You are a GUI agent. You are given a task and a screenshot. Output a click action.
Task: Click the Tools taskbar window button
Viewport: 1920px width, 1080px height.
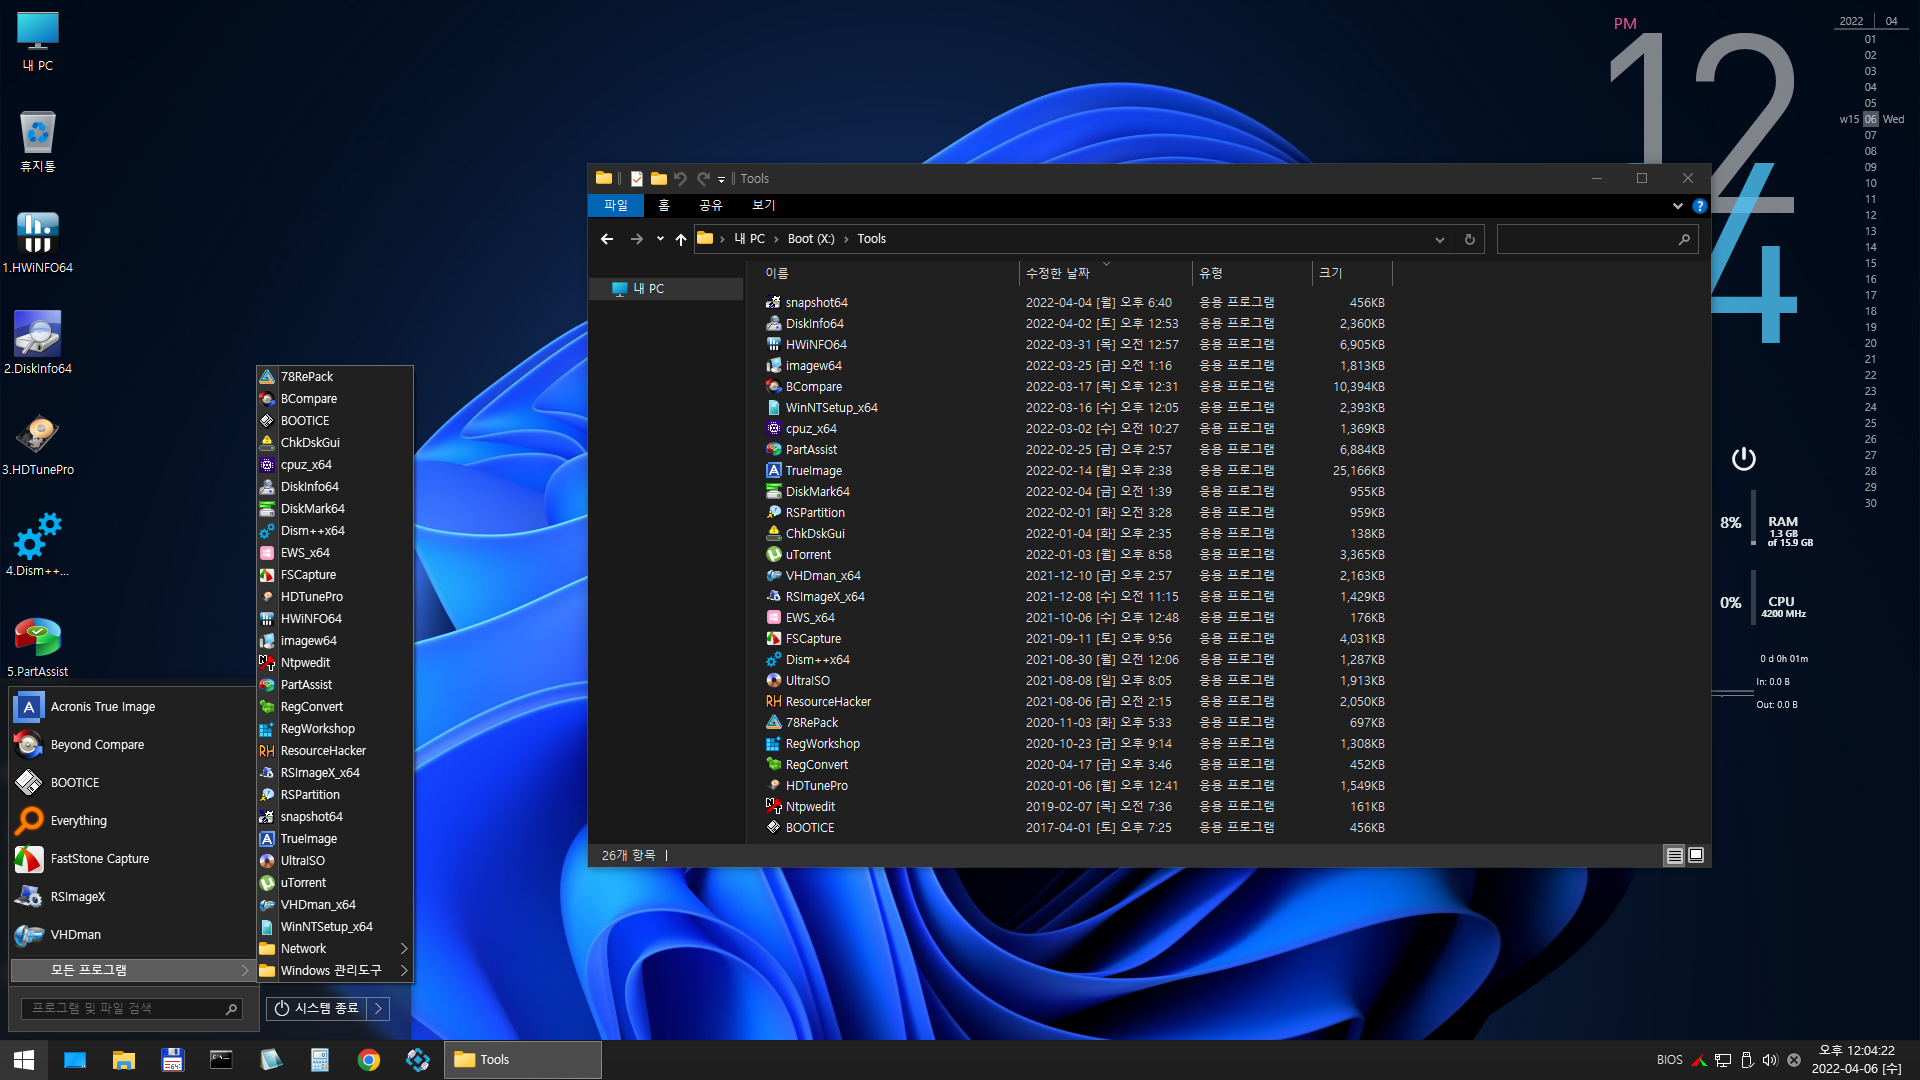coord(522,1060)
